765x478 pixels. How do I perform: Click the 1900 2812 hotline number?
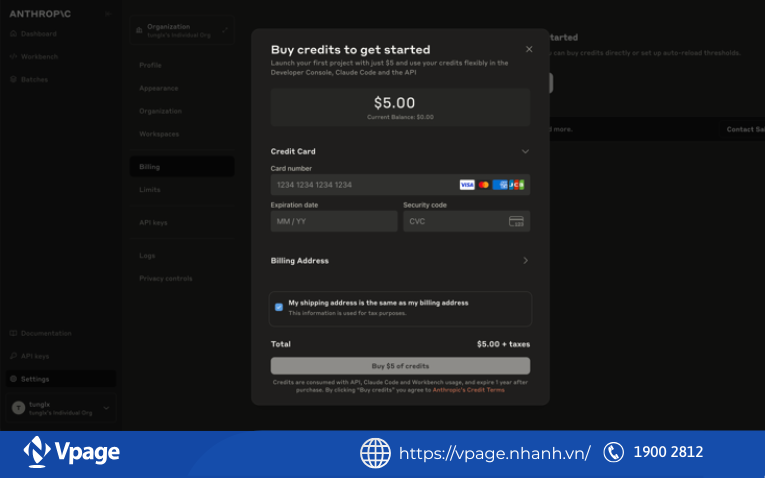[x=668, y=452]
